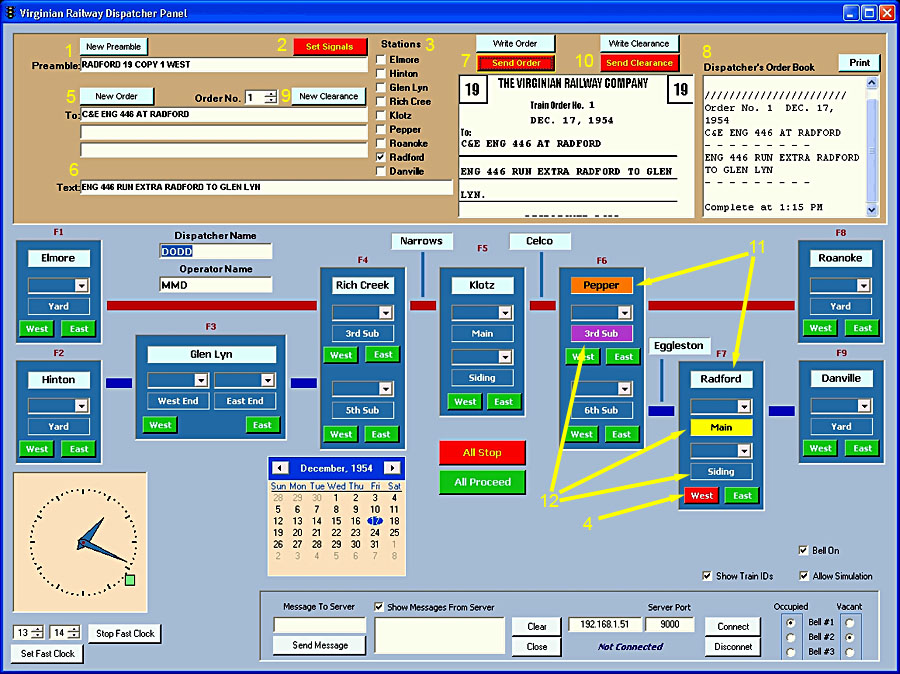Set the East signal on the Elmore panel
The width and height of the screenshot is (900, 674).
pyautogui.click(x=78, y=327)
